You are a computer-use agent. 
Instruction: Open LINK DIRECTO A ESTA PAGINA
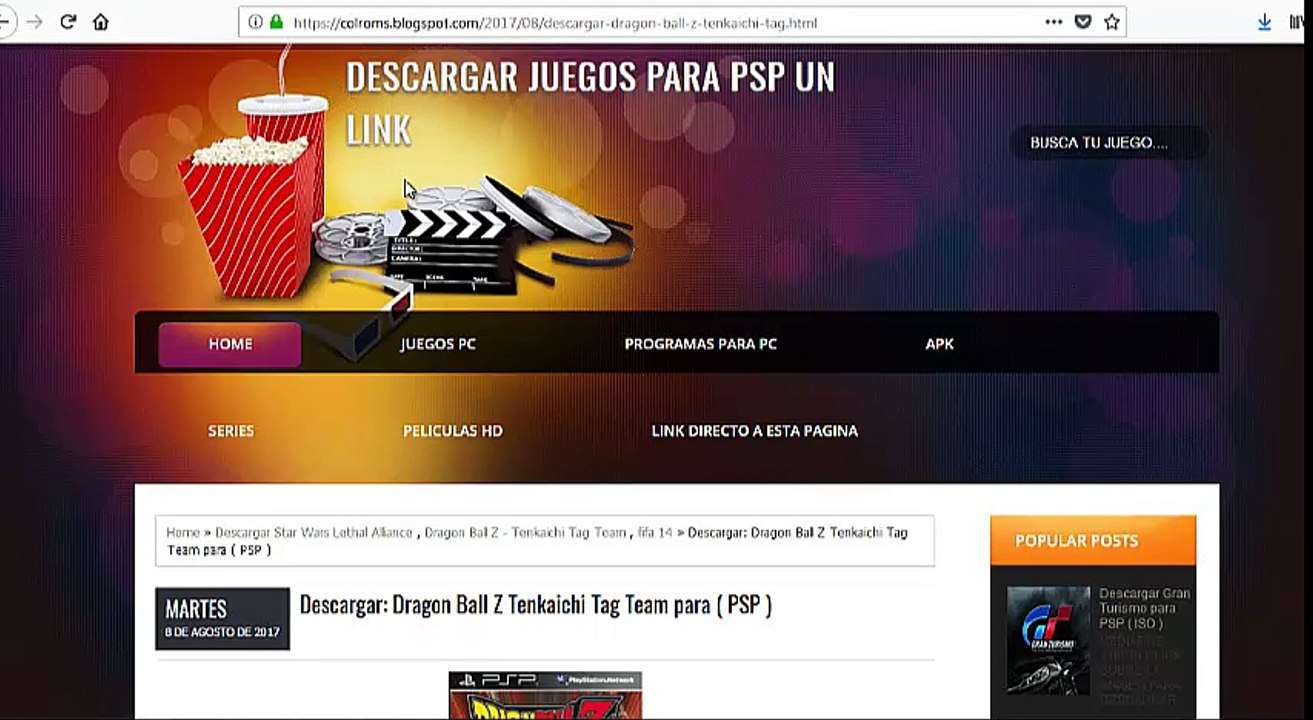[x=754, y=431]
